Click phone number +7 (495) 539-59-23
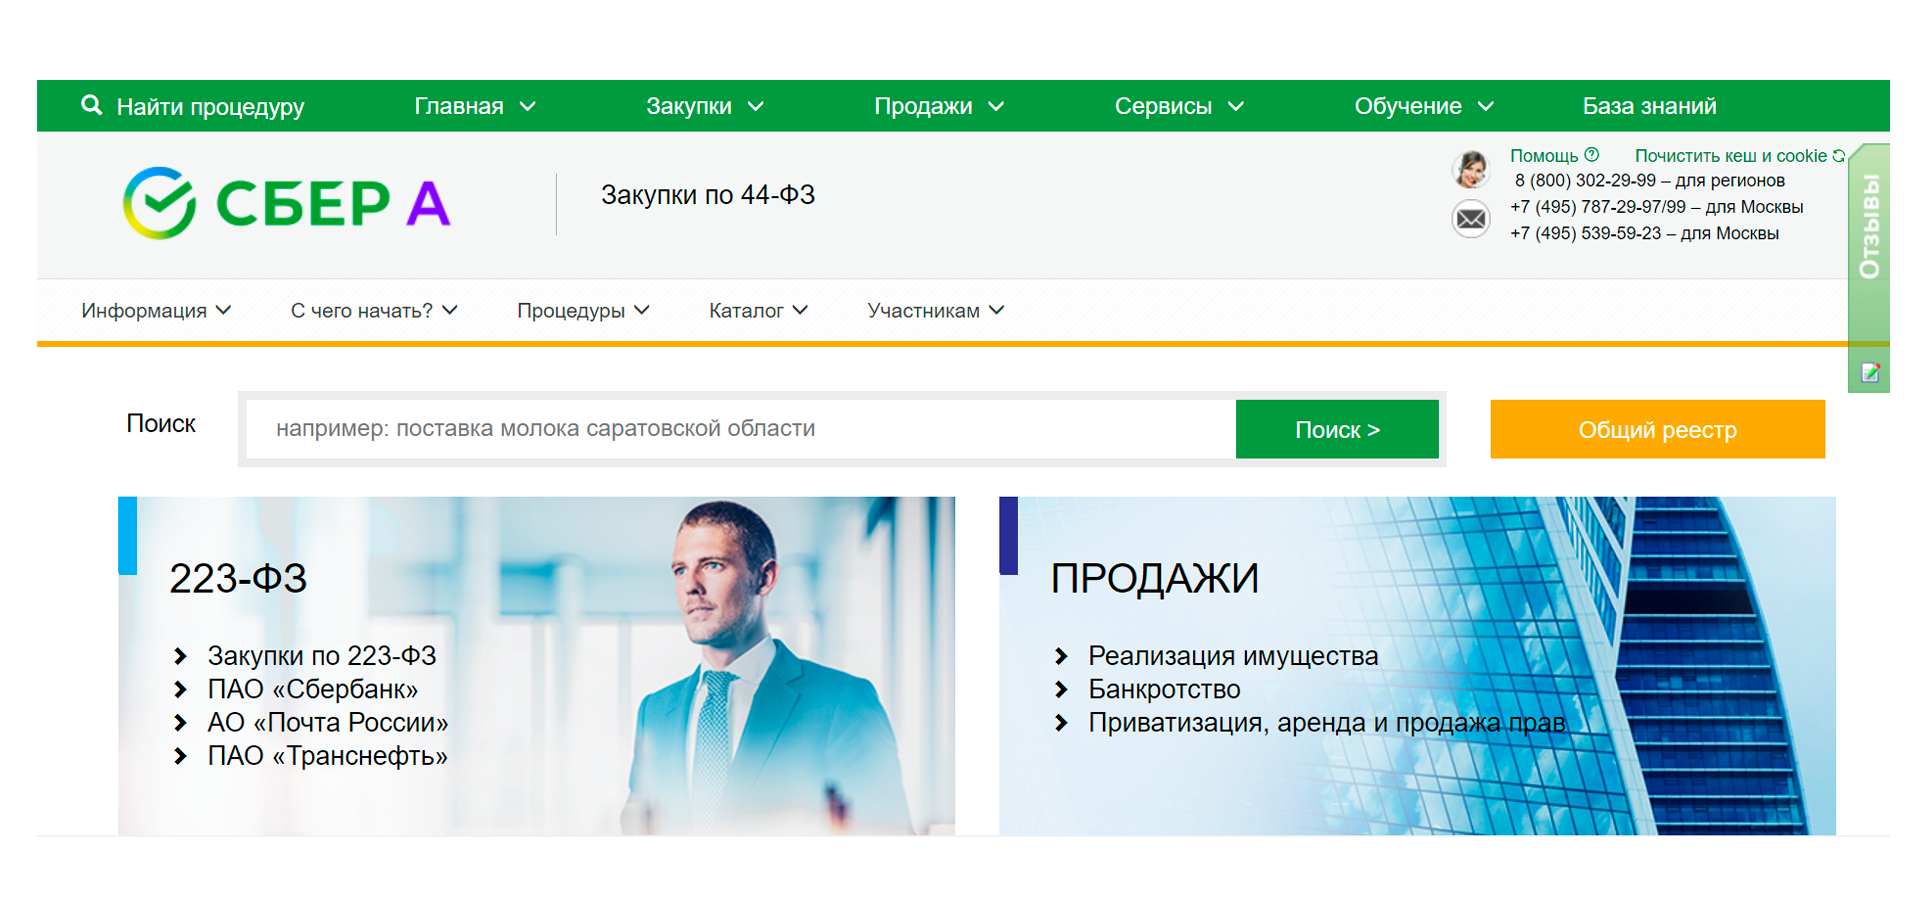This screenshot has width=1927, height=917. 1586,233
